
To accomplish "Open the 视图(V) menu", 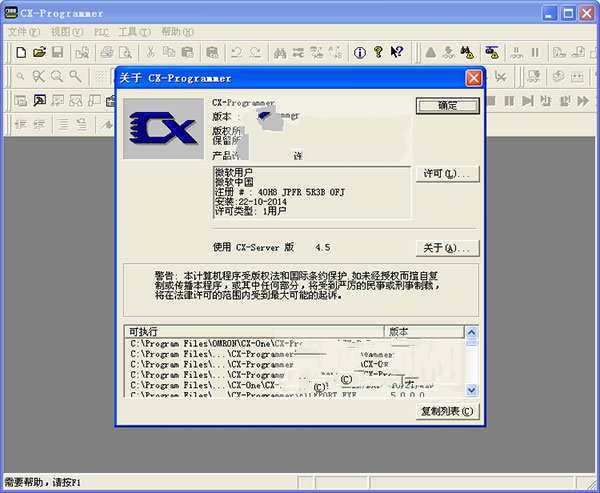I will click(67, 32).
